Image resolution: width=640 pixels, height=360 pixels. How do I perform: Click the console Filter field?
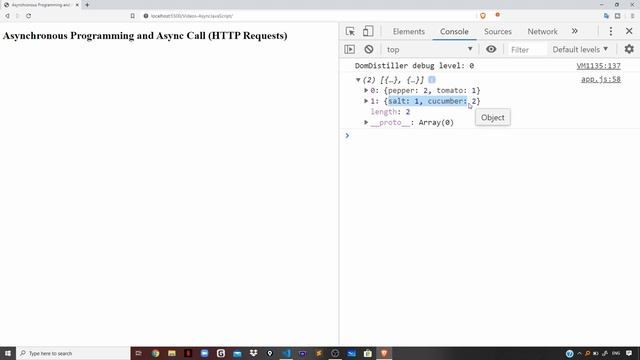(x=526, y=49)
